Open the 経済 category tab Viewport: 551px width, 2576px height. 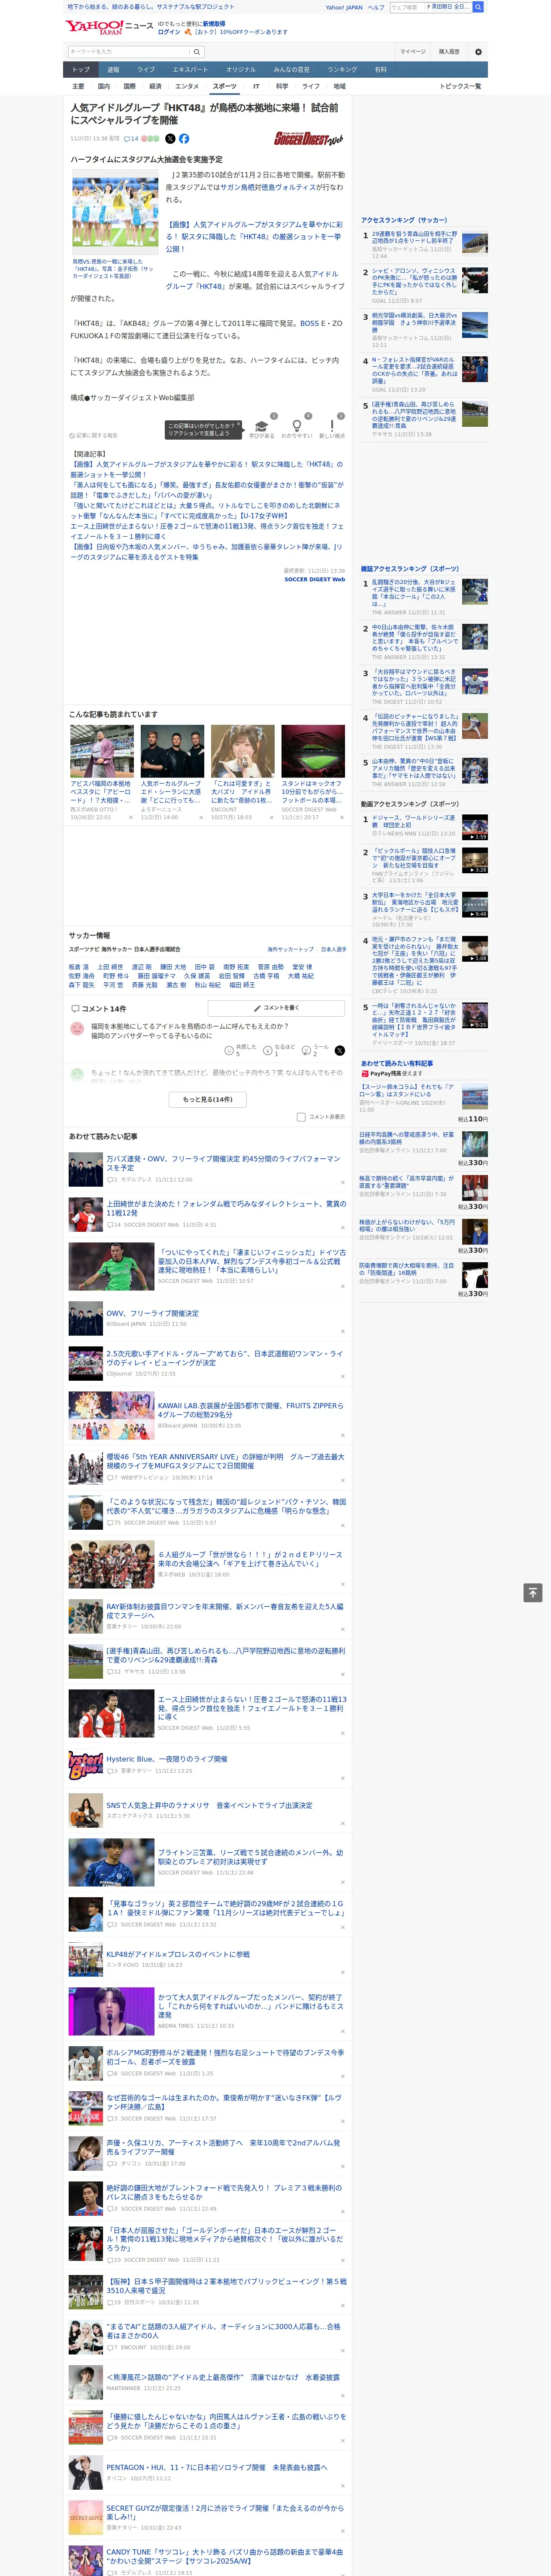(x=155, y=87)
